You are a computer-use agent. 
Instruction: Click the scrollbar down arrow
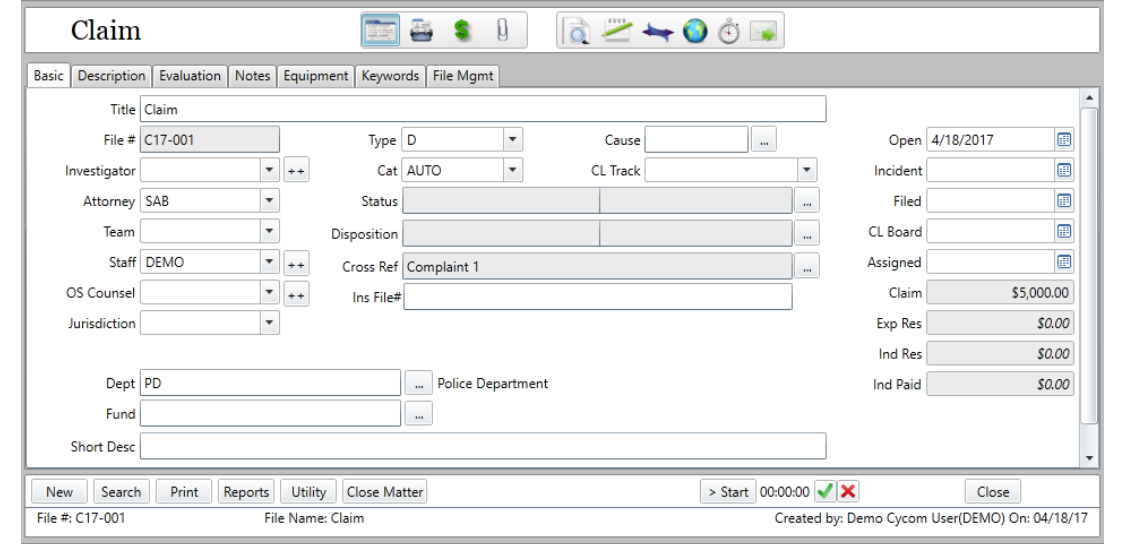click(1089, 458)
